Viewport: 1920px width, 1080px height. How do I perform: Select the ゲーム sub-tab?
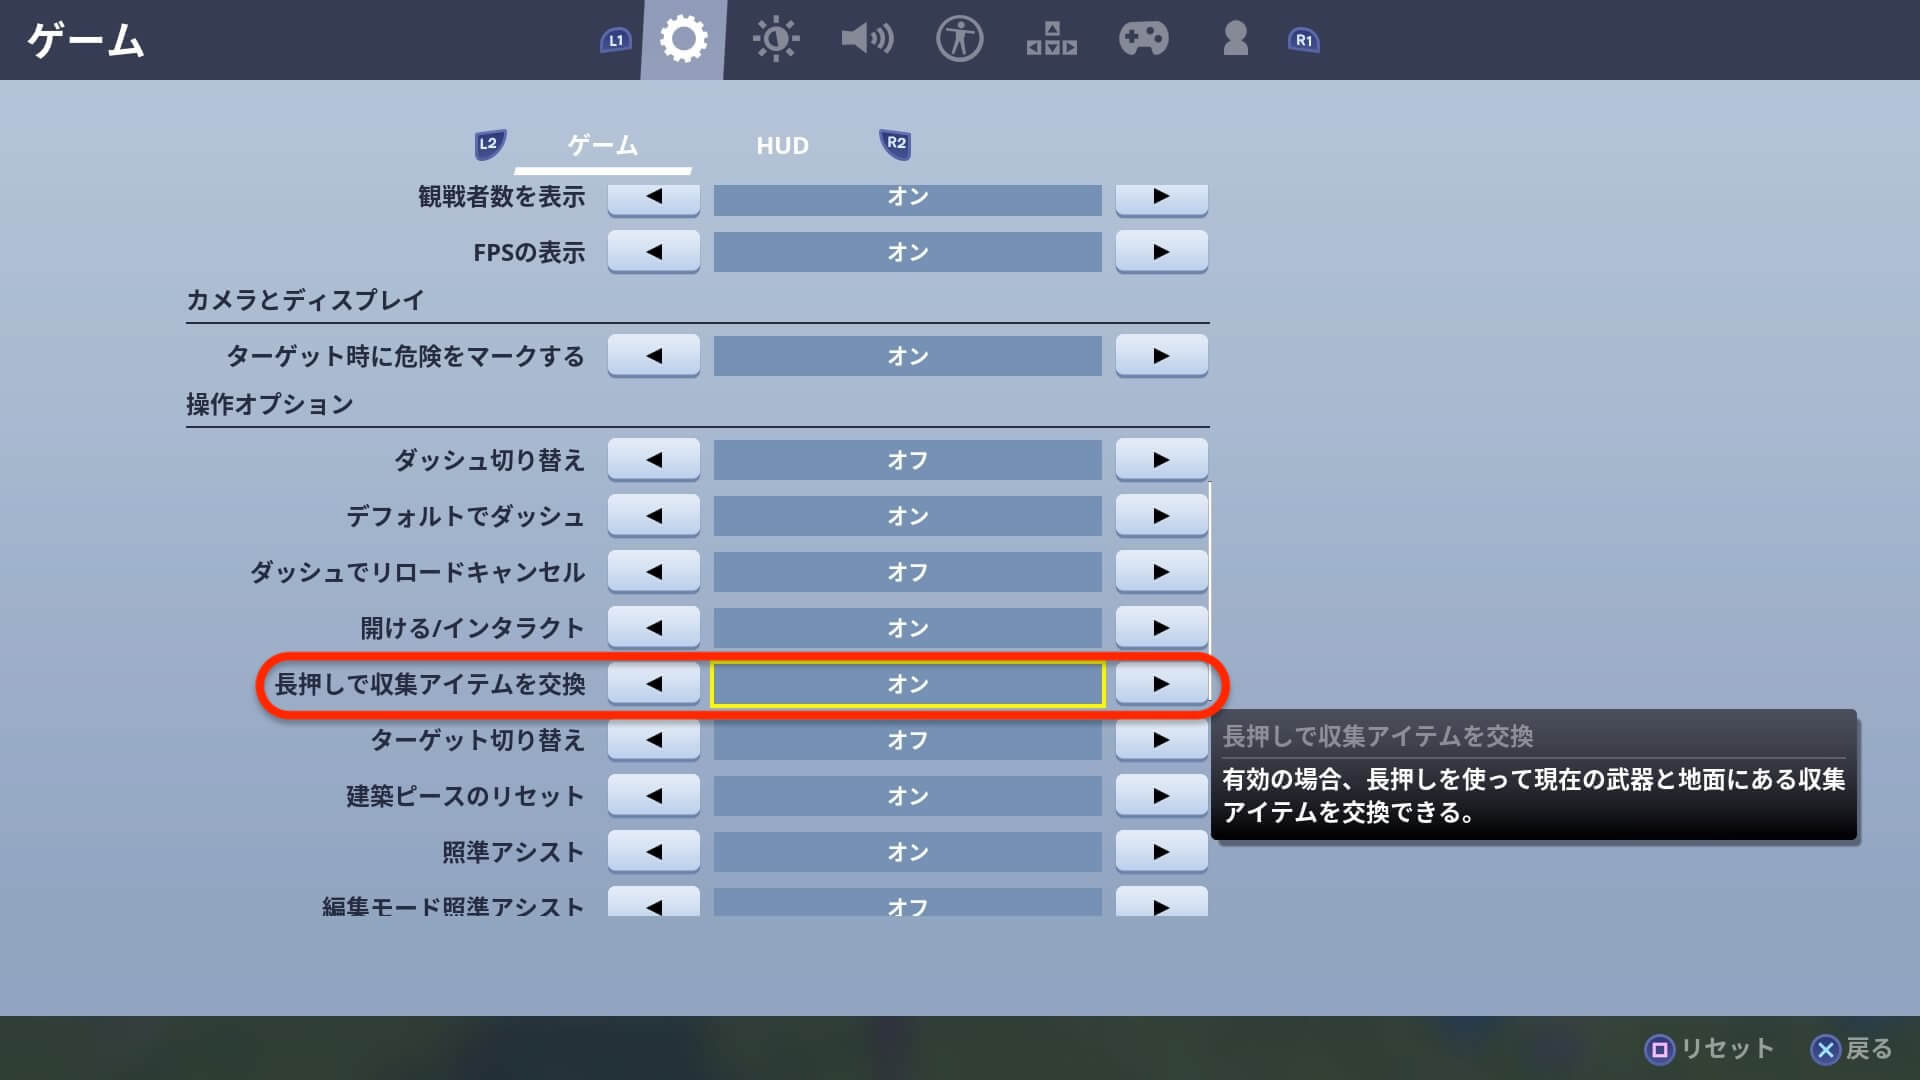(x=602, y=146)
